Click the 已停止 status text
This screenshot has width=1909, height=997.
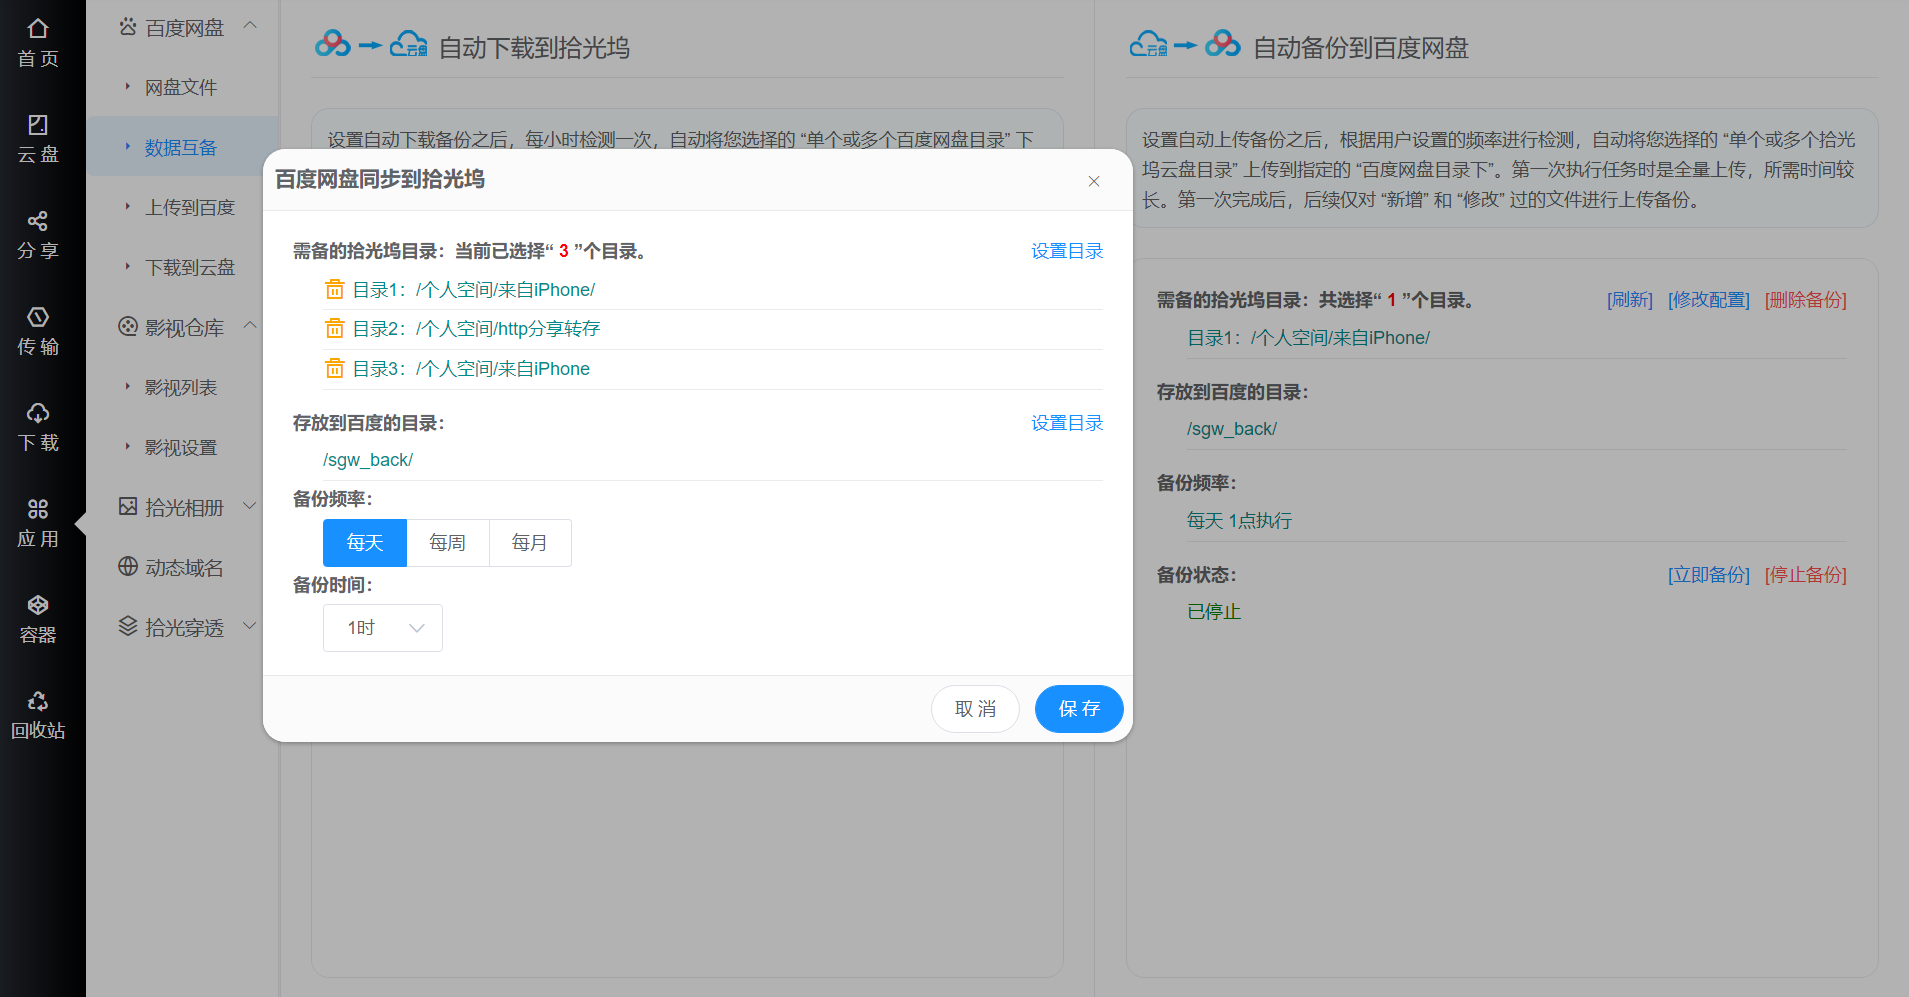pyautogui.click(x=1214, y=612)
